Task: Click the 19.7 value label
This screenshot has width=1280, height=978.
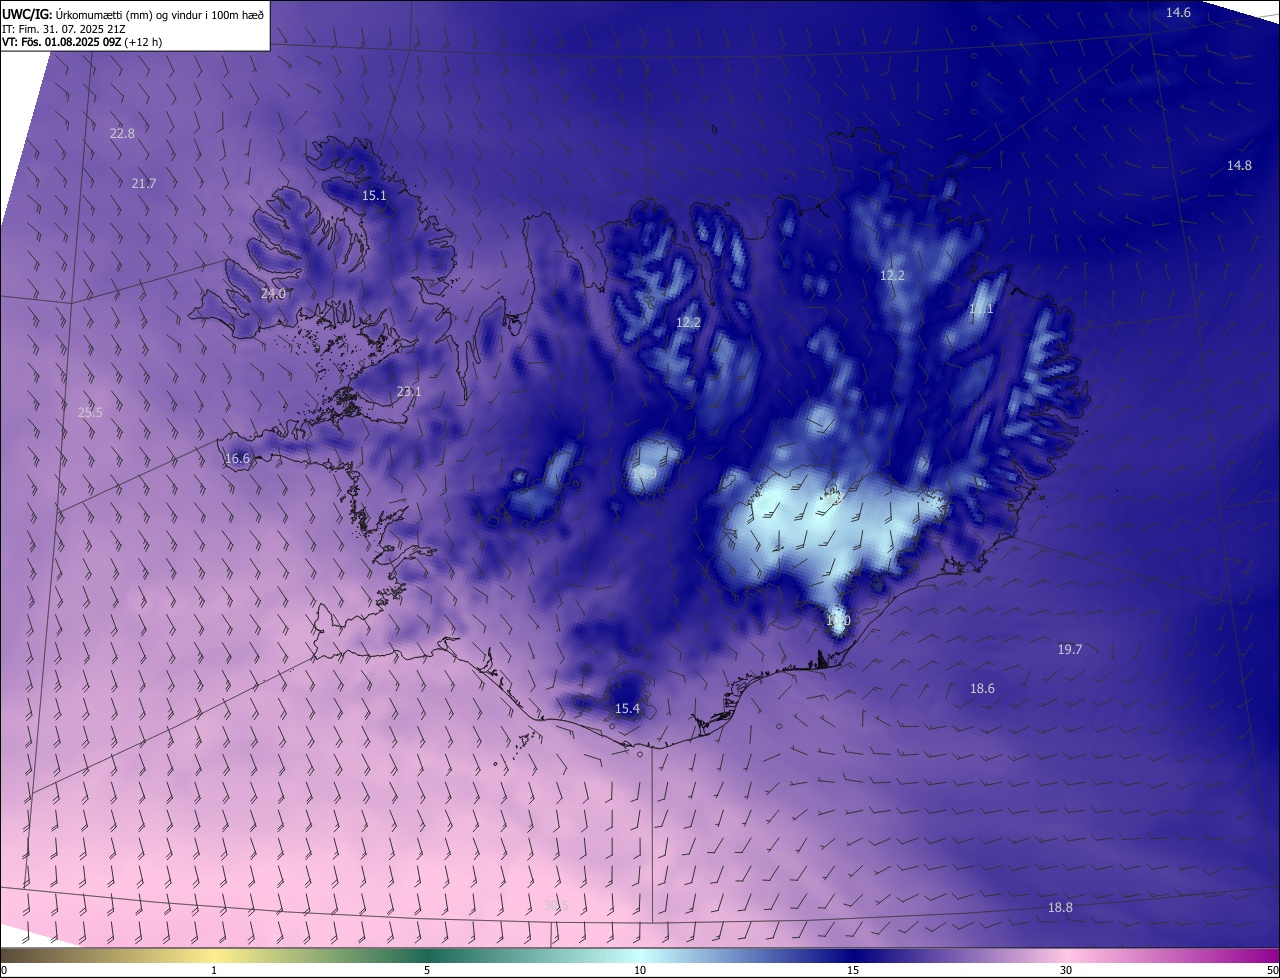Action: point(1070,649)
